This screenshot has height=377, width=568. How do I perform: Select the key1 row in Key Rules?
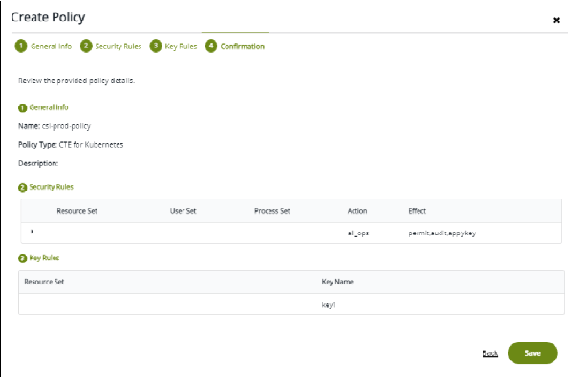(x=291, y=304)
